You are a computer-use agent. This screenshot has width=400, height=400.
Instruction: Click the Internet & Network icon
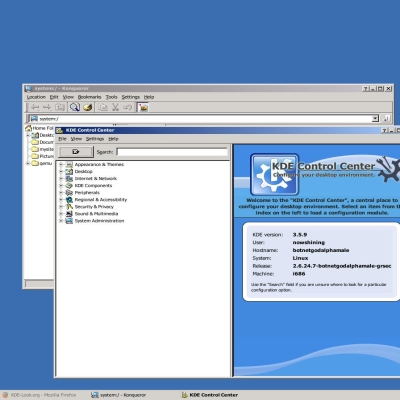coord(69,178)
